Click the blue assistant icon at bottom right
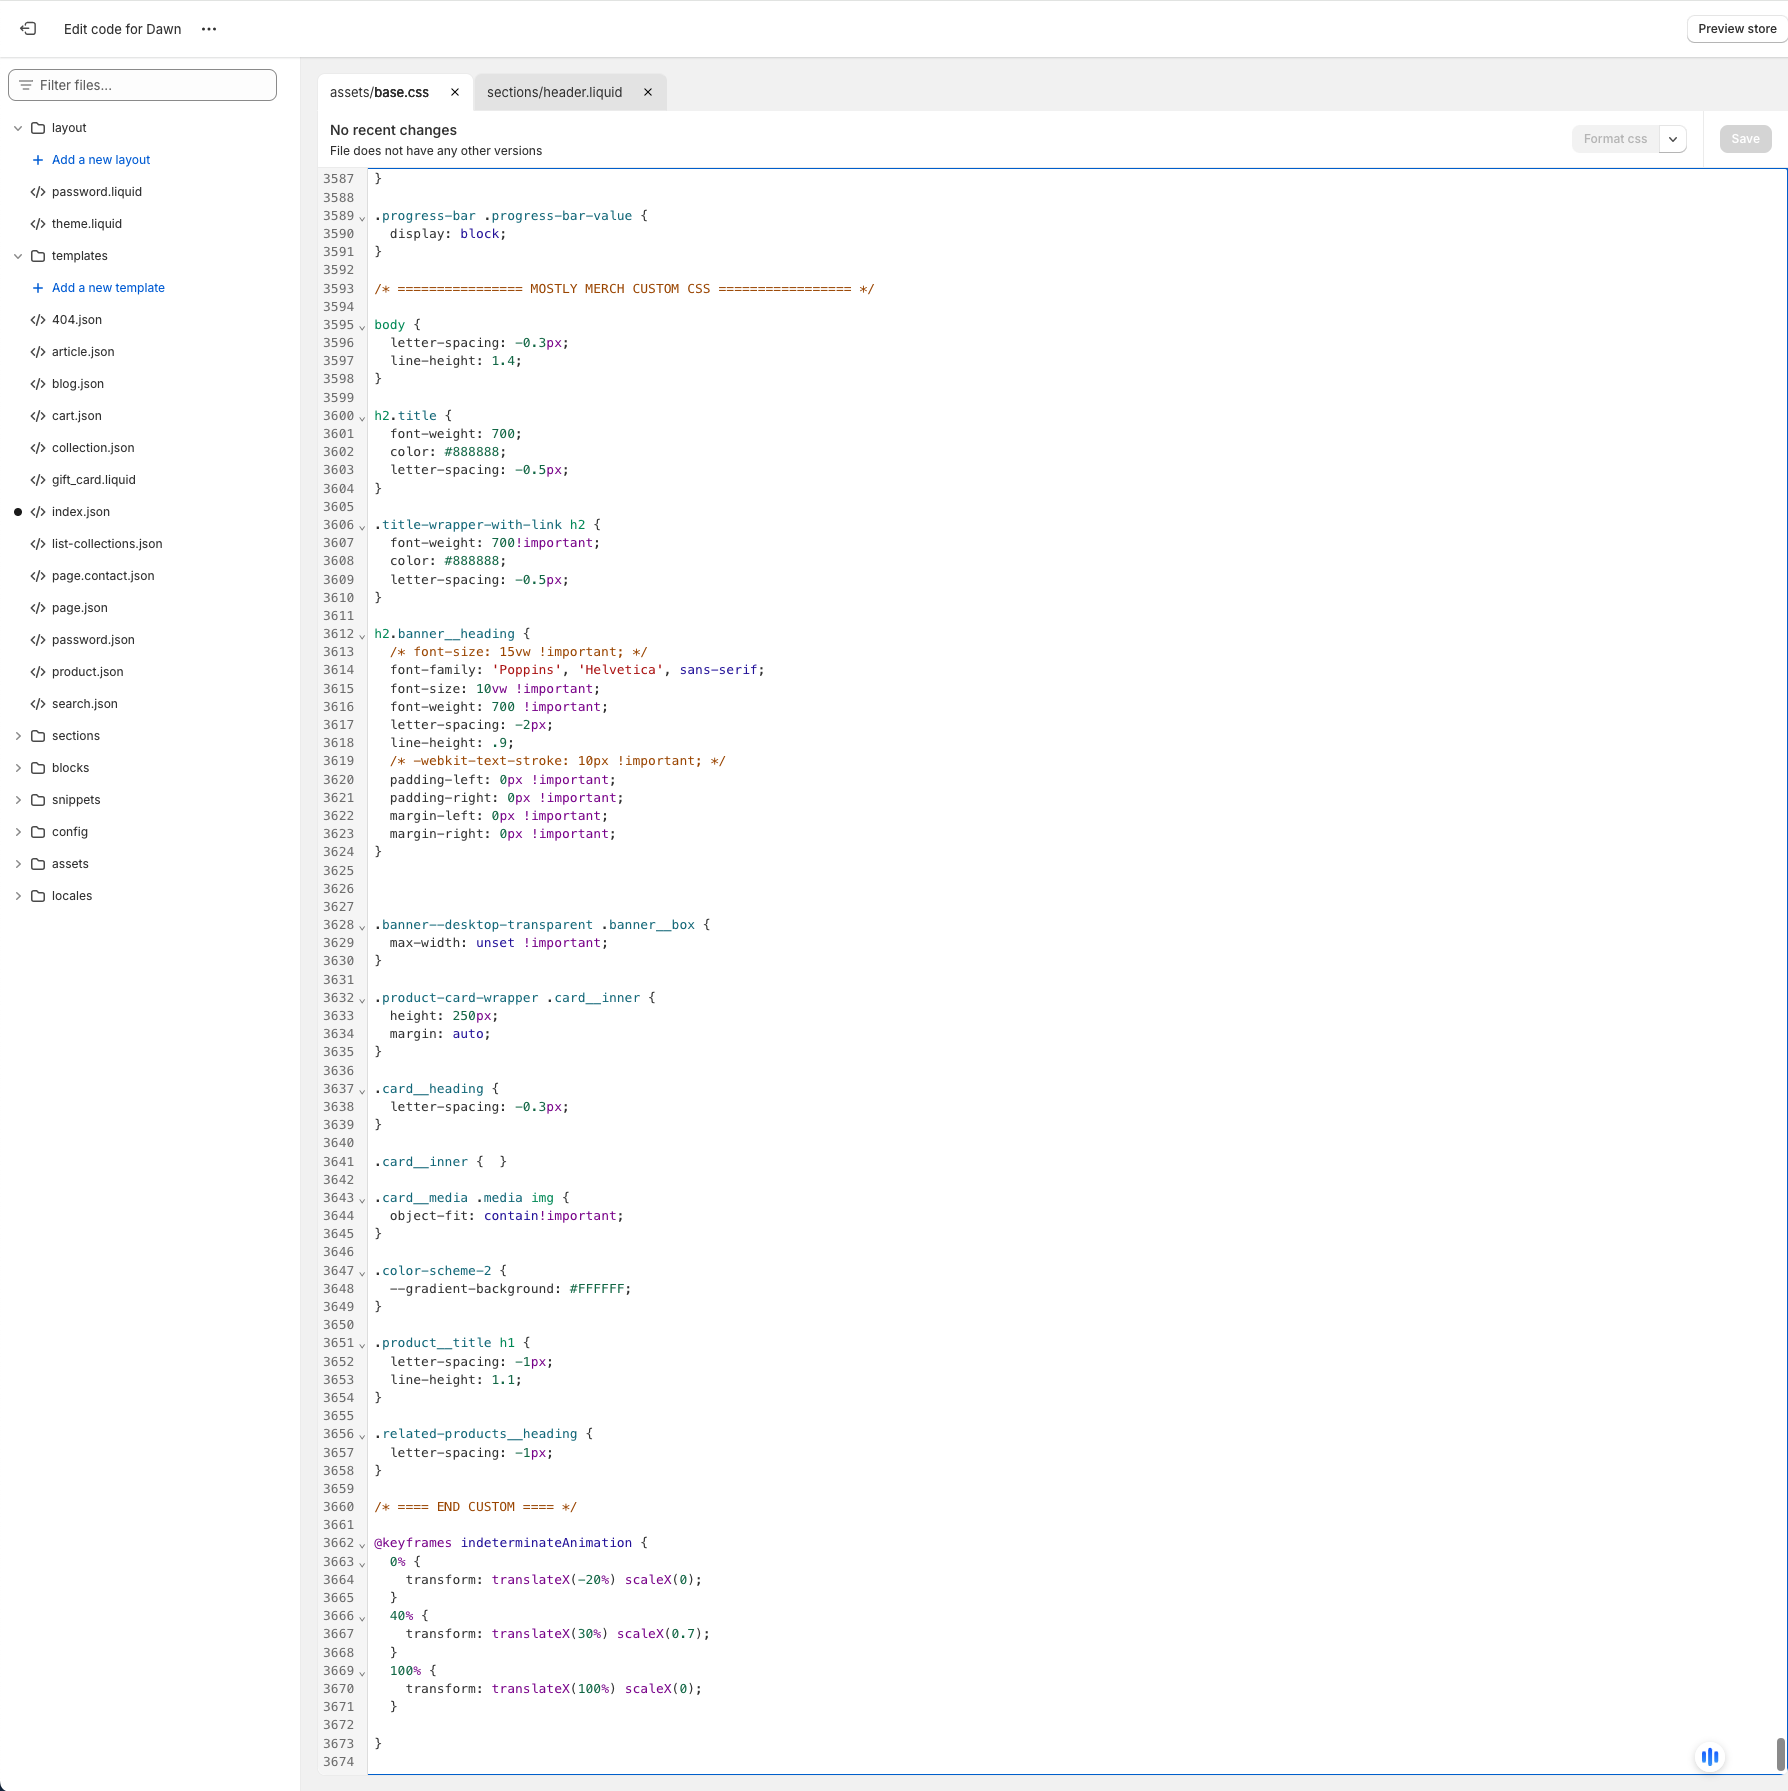The width and height of the screenshot is (1788, 1791). (1710, 1756)
